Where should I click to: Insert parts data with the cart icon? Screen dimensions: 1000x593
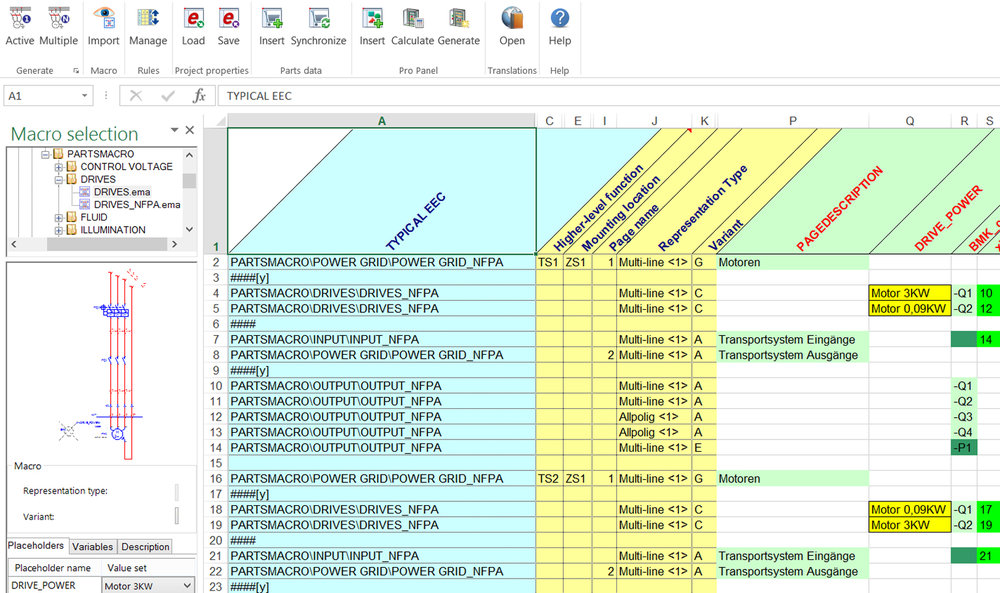271,28
